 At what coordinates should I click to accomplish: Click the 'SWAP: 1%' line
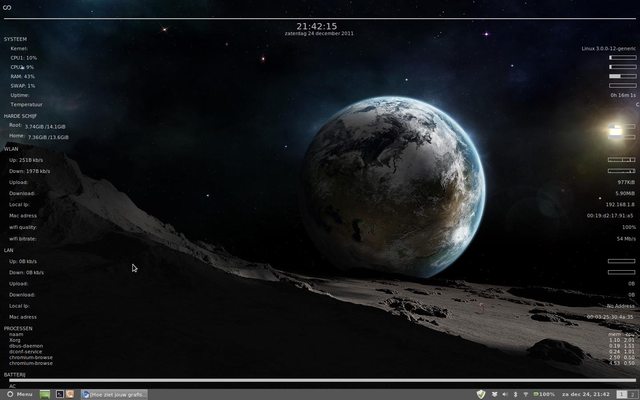23,86
